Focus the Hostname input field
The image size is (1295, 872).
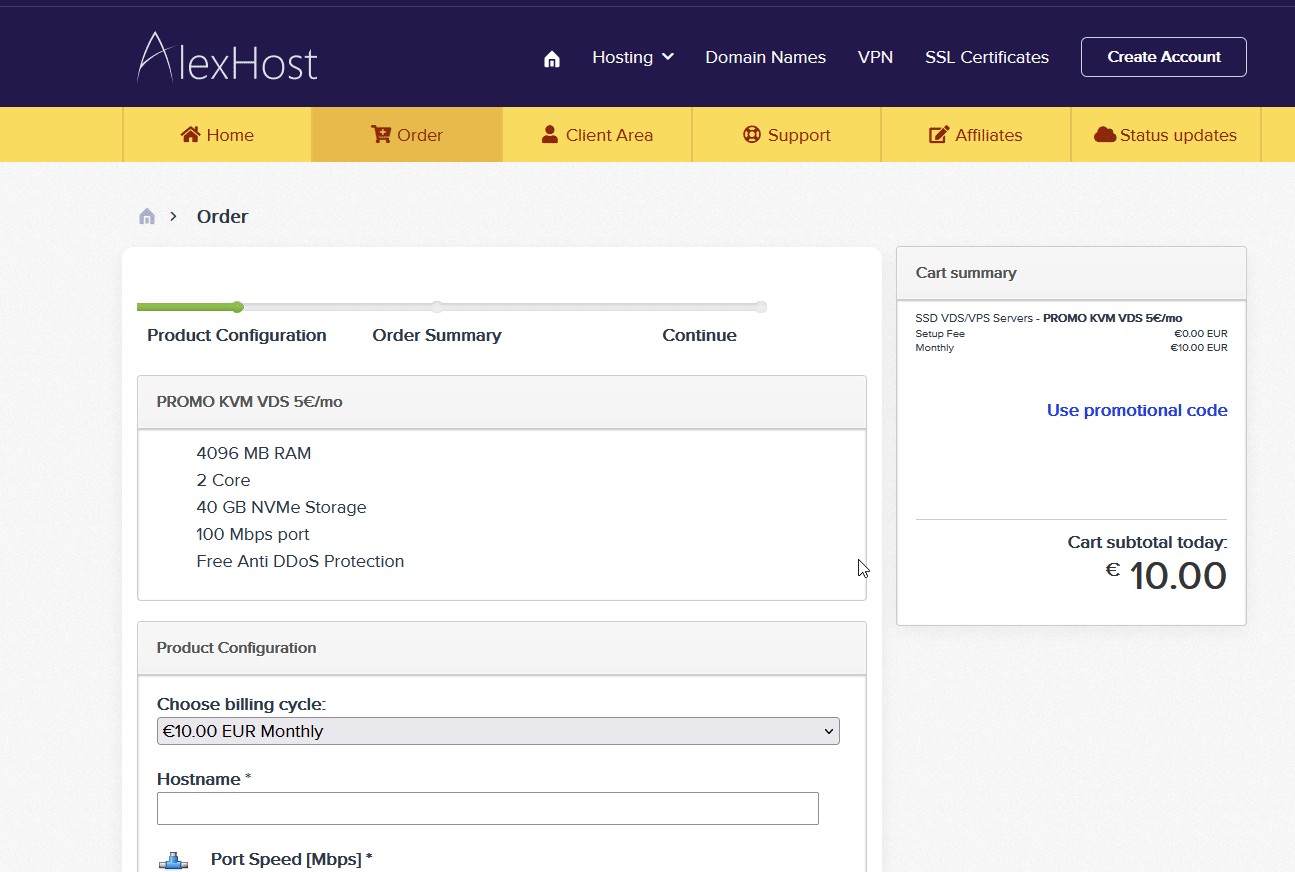(x=488, y=808)
